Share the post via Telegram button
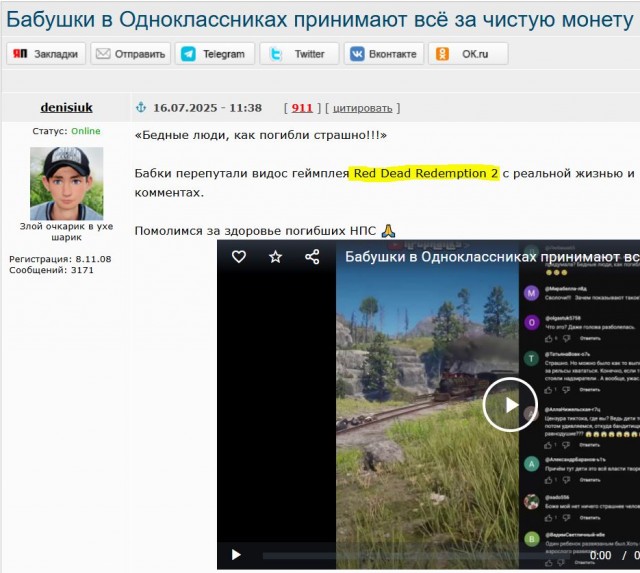The width and height of the screenshot is (640, 573). (215, 54)
